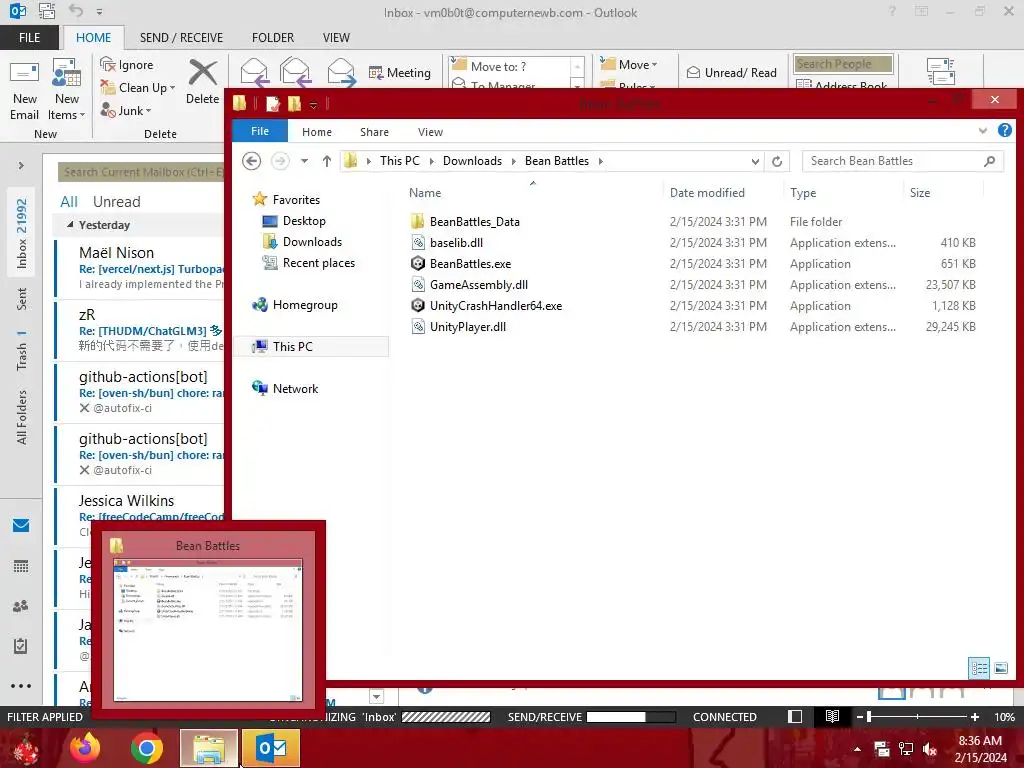Click Inbox 21992 vertical folder label
The height and width of the screenshot is (768, 1024).
click(x=22, y=234)
